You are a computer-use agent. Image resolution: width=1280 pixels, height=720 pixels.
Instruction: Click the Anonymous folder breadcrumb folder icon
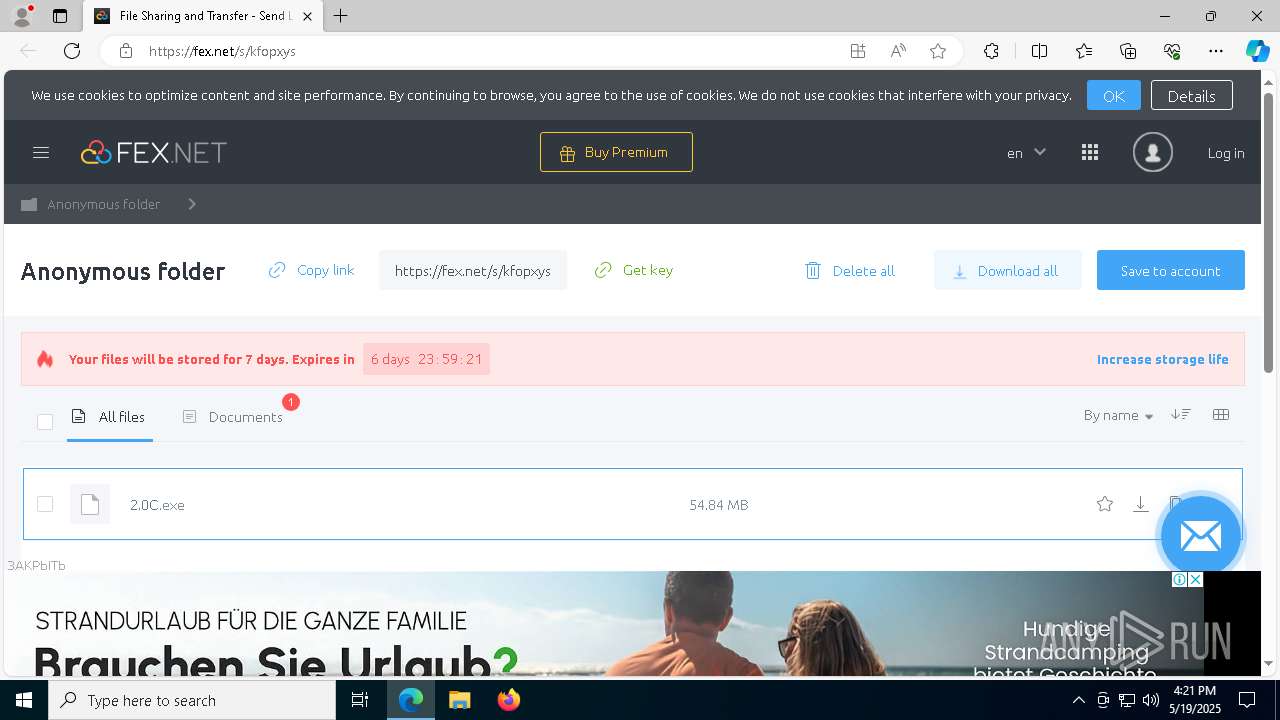29,204
